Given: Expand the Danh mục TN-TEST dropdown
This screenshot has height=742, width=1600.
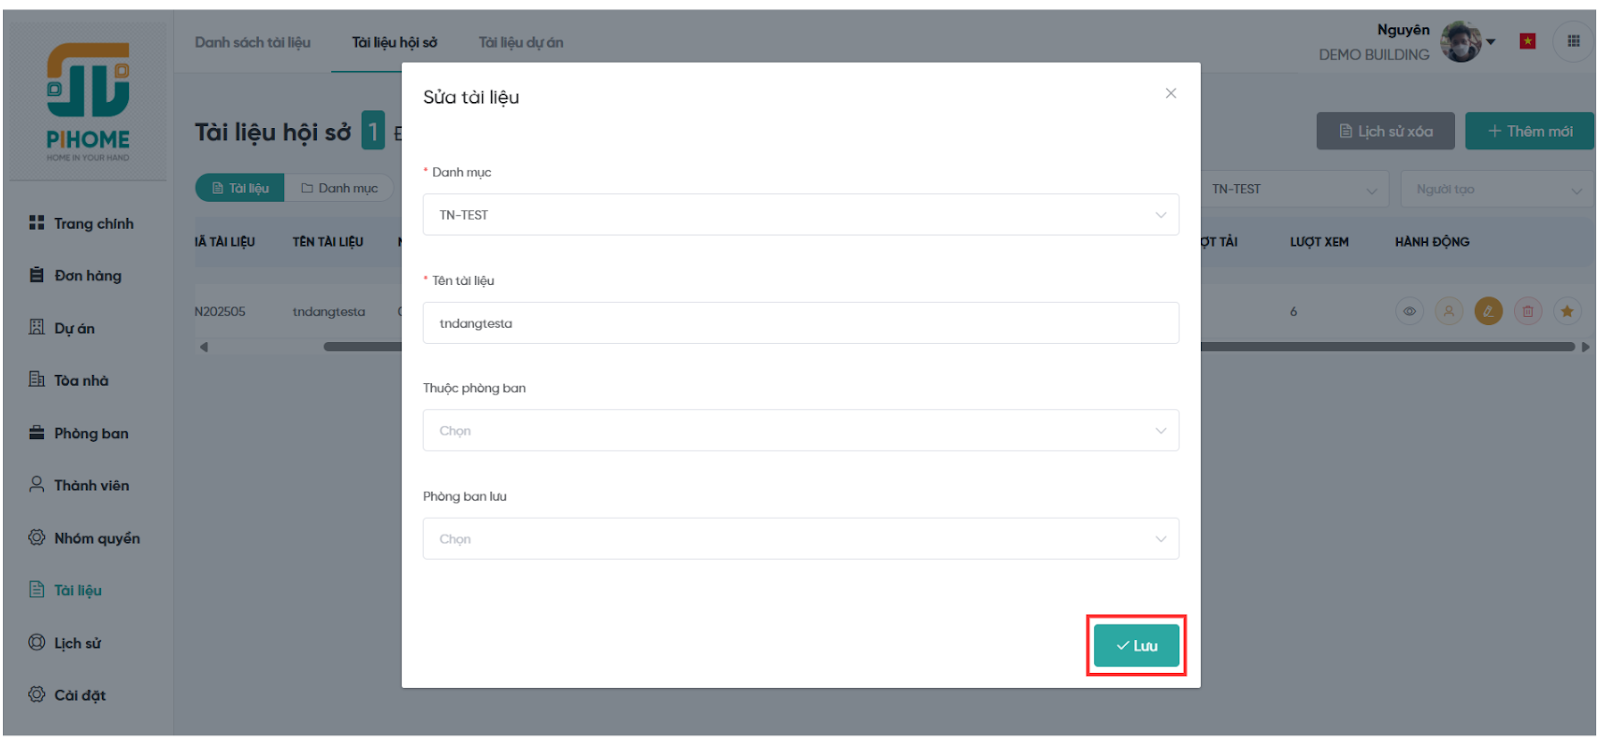Looking at the screenshot, I should (x=800, y=215).
